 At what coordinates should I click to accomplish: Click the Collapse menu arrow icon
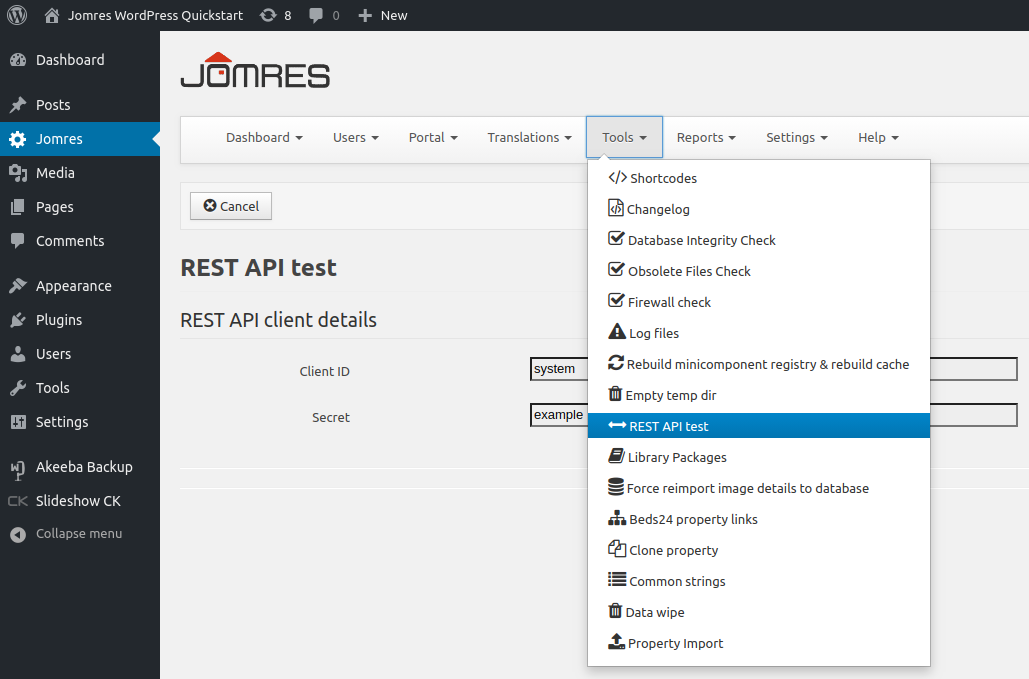18,535
